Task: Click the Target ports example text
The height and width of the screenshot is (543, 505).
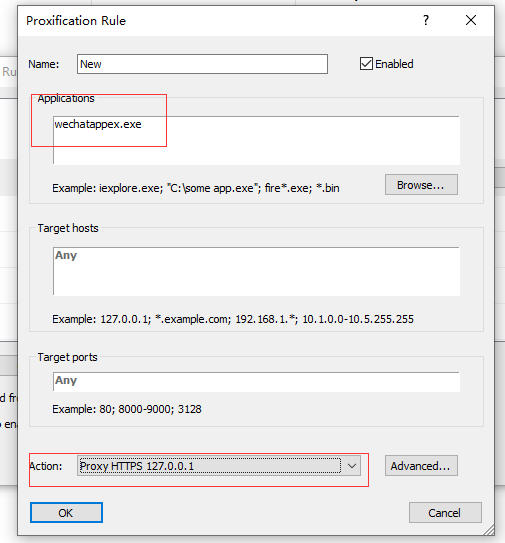Action: (127, 409)
